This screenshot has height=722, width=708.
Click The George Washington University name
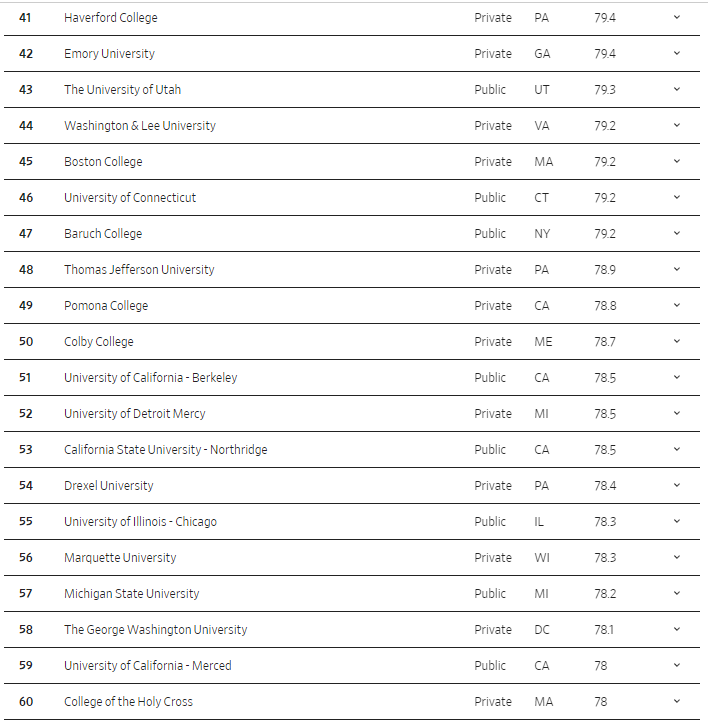155,630
